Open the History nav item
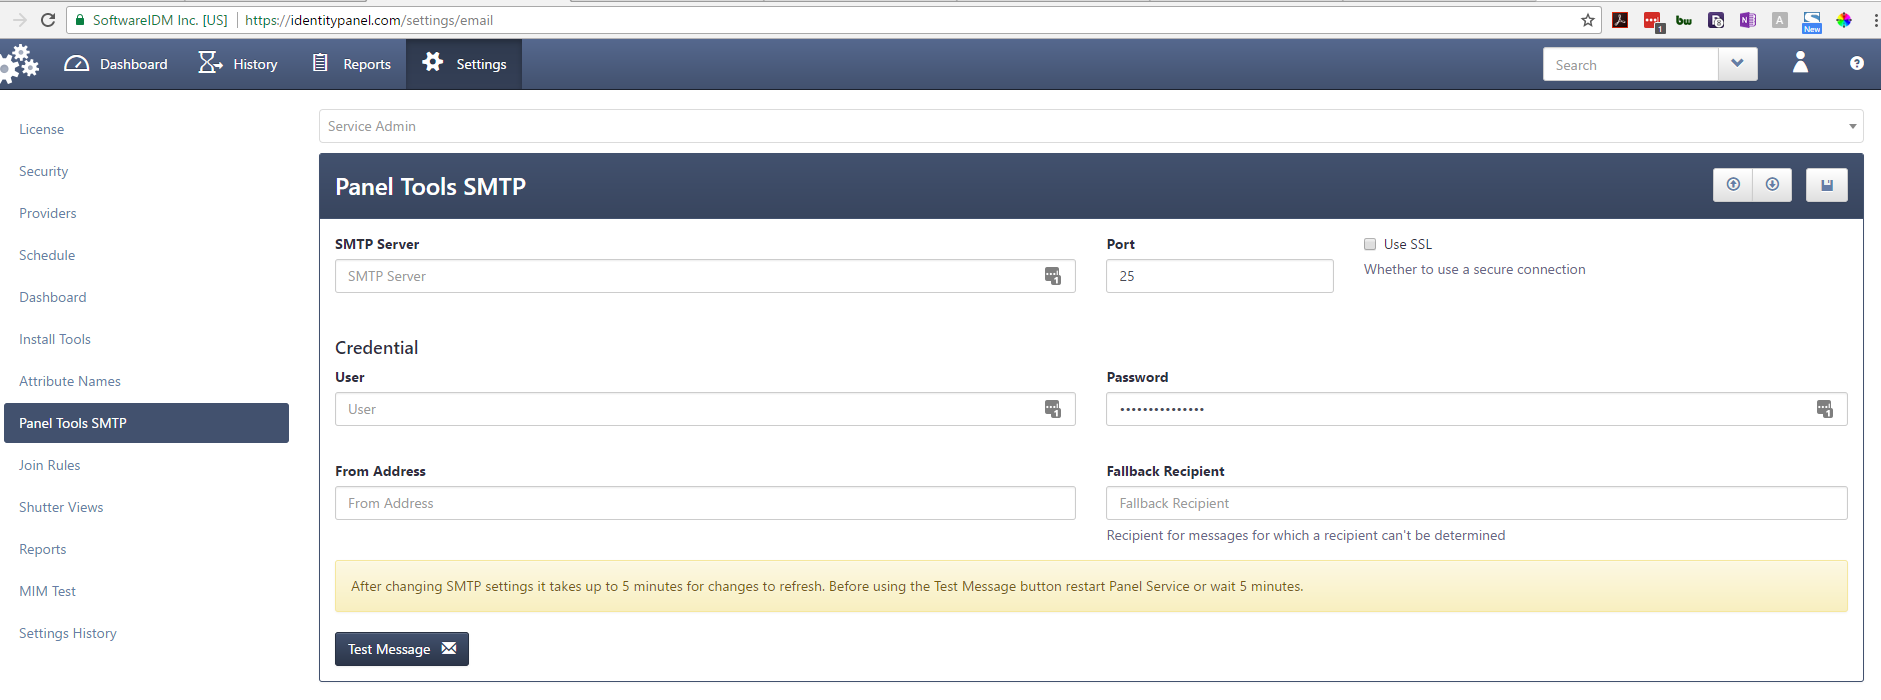The image size is (1881, 700). tap(238, 64)
